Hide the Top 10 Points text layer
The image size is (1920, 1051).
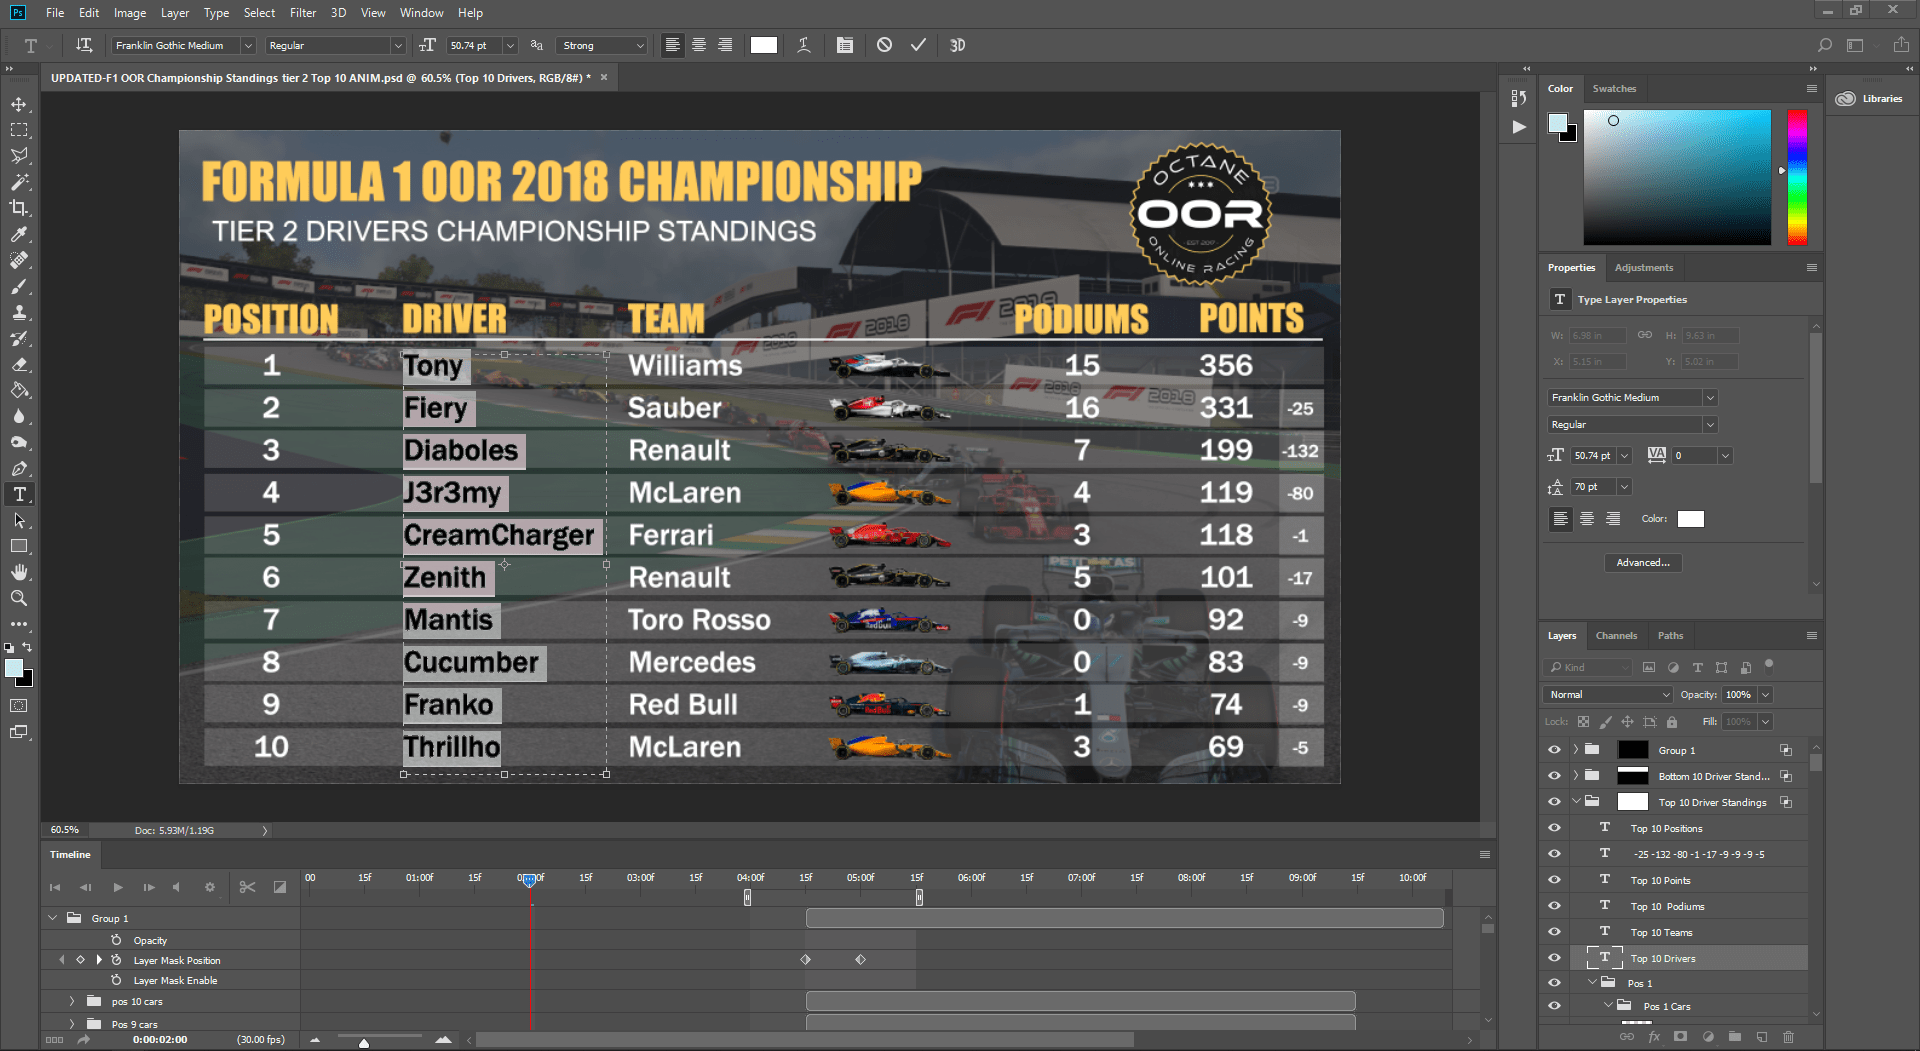coord(1554,880)
